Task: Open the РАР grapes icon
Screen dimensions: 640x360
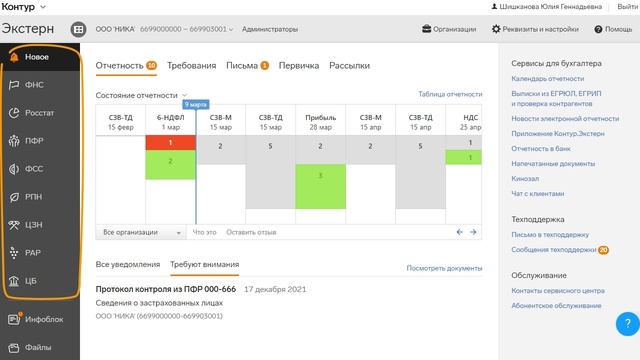Action: [x=14, y=253]
